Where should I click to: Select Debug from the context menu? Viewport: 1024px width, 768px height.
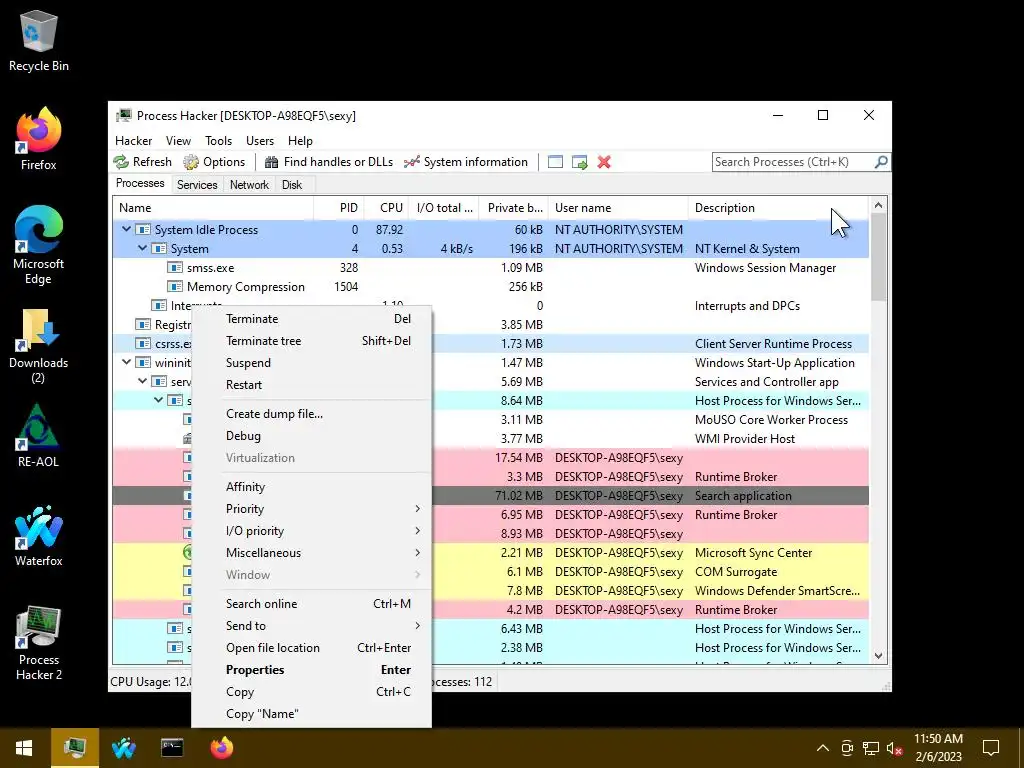pyautogui.click(x=312, y=436)
